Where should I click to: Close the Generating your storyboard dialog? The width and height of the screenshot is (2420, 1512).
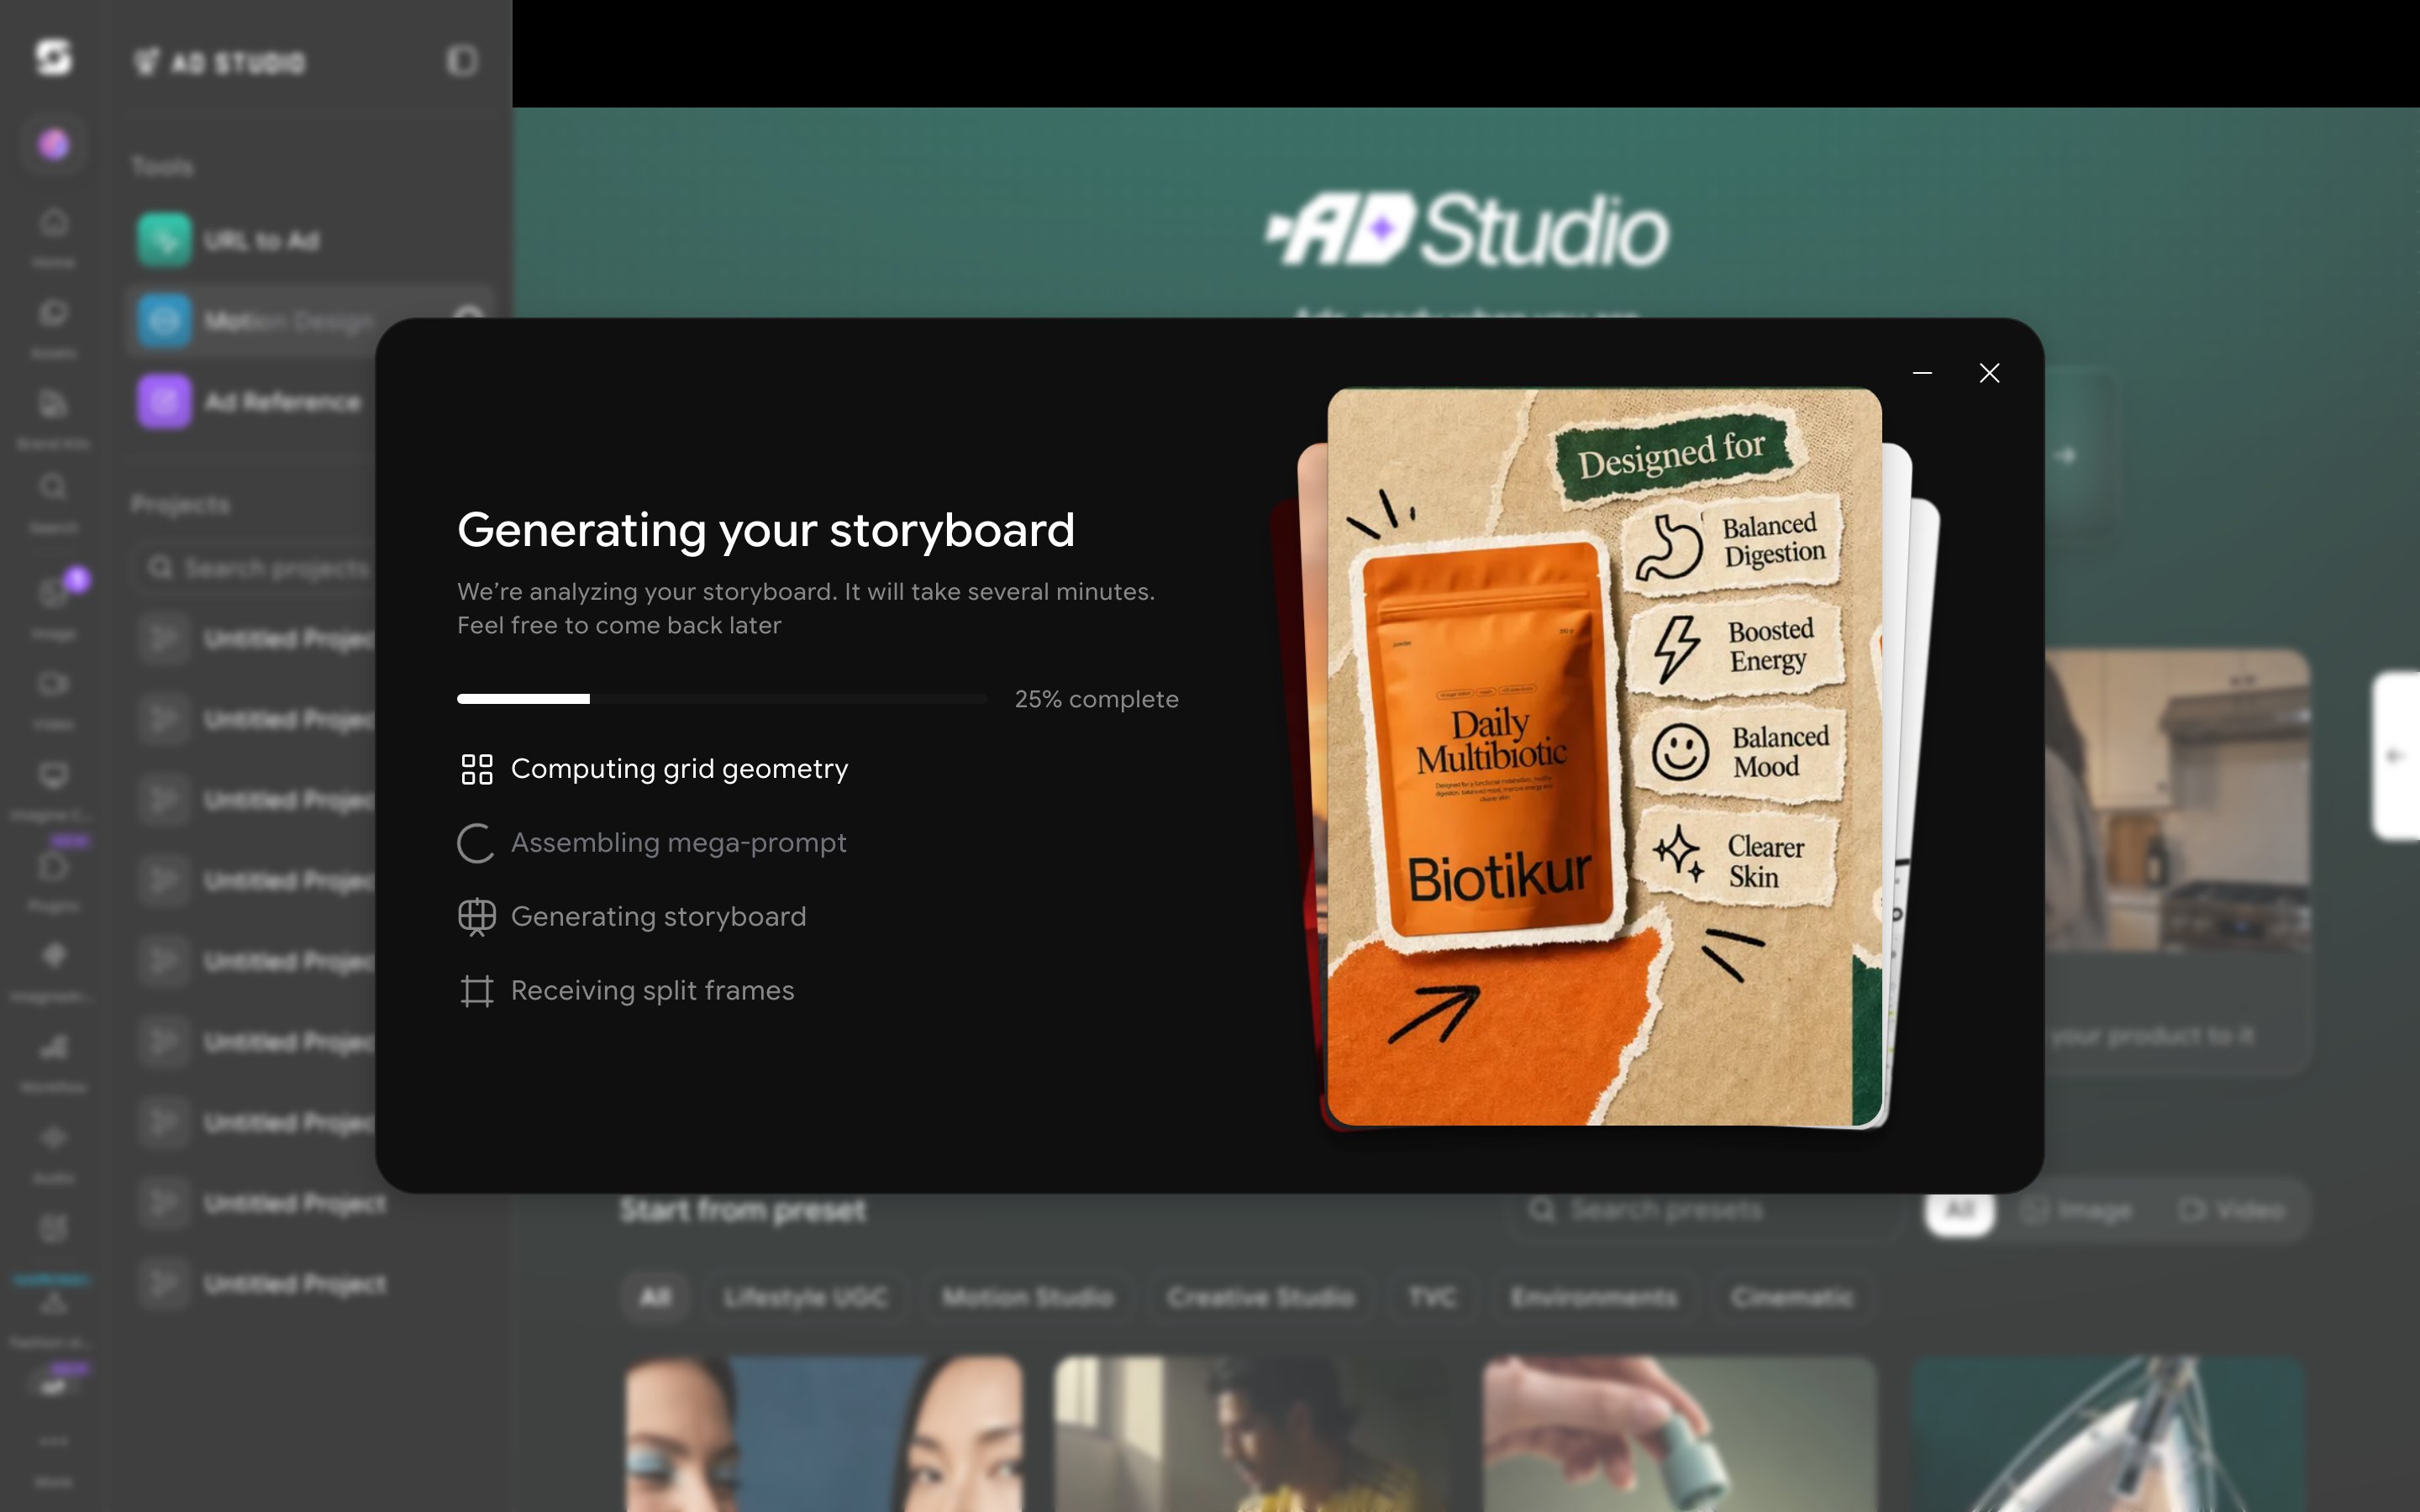[1989, 373]
